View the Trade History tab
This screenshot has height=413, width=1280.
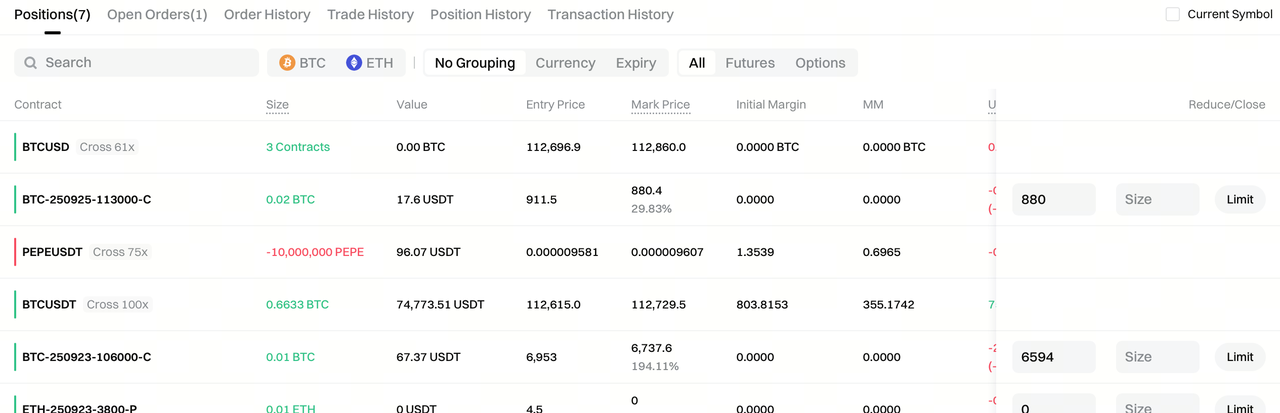[x=370, y=15]
